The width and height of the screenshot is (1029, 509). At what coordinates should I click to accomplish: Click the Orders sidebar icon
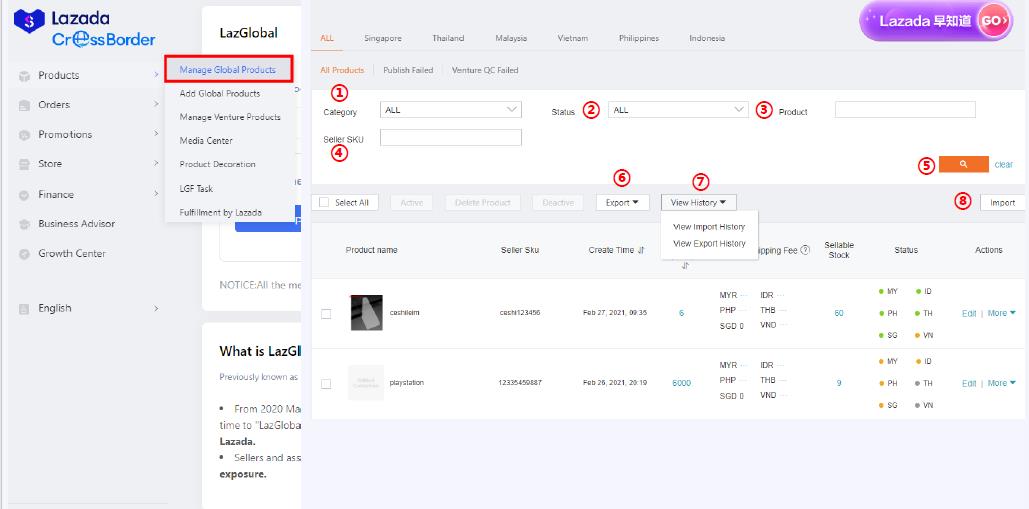click(24, 106)
